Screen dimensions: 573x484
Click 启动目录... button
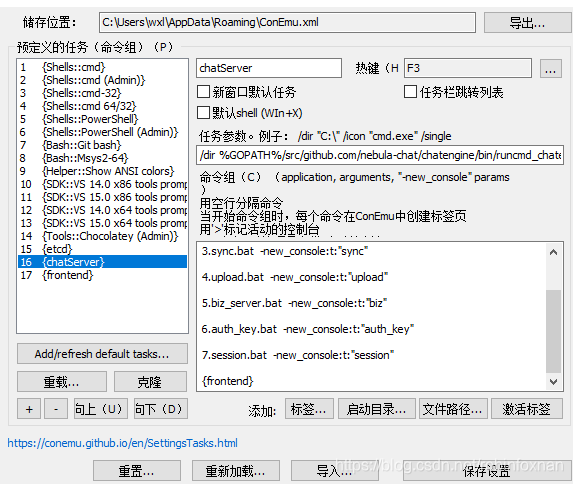[377, 409]
